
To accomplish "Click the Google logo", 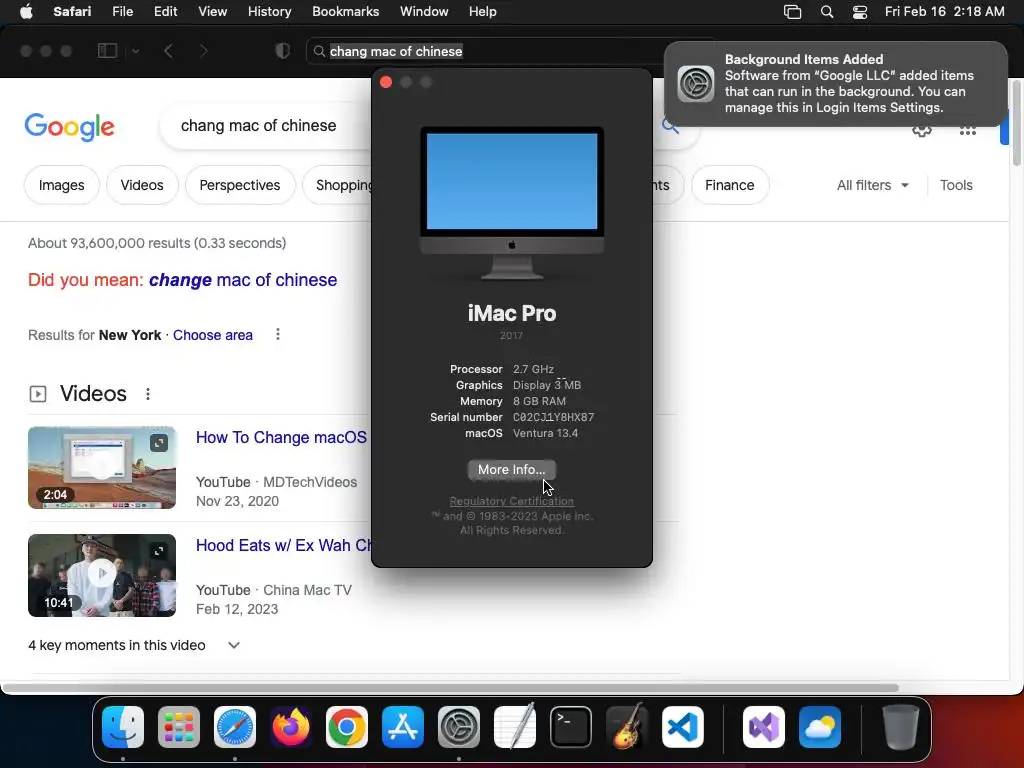I will (x=69, y=127).
